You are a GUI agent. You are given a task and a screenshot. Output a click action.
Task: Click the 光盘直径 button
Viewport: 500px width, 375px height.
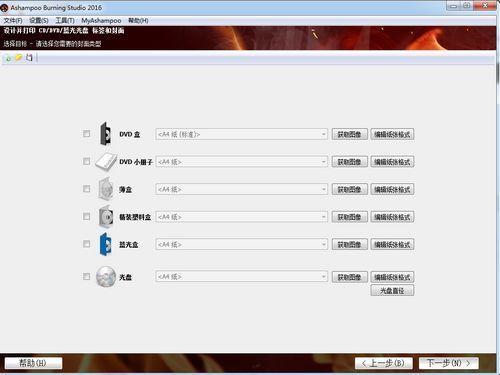click(392, 291)
